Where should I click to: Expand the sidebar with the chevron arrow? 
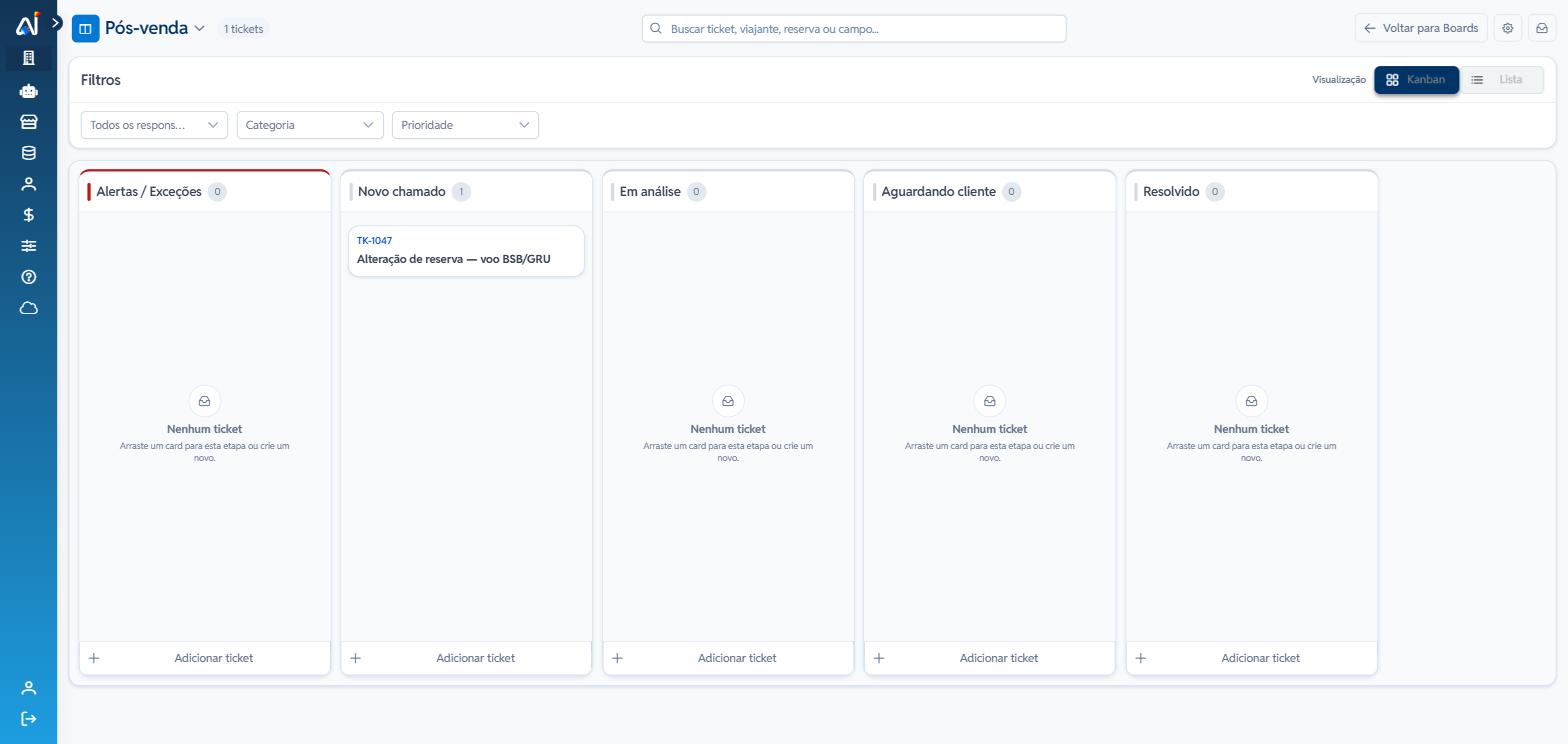click(56, 22)
